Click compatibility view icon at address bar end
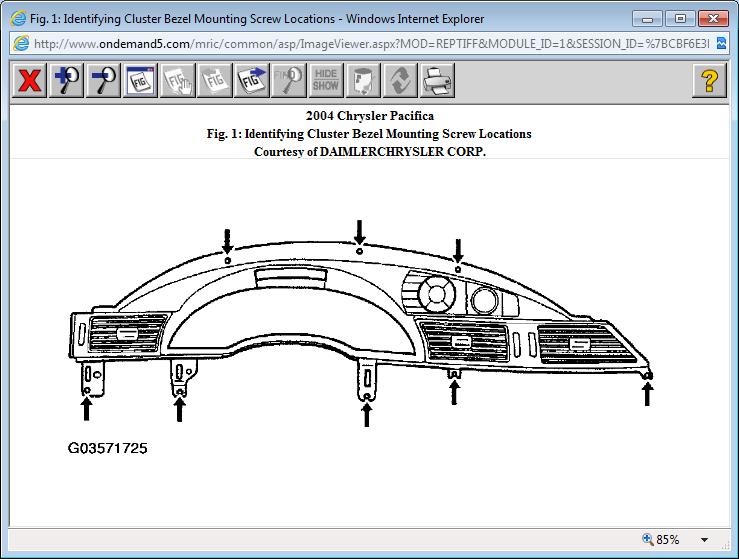 (721, 43)
